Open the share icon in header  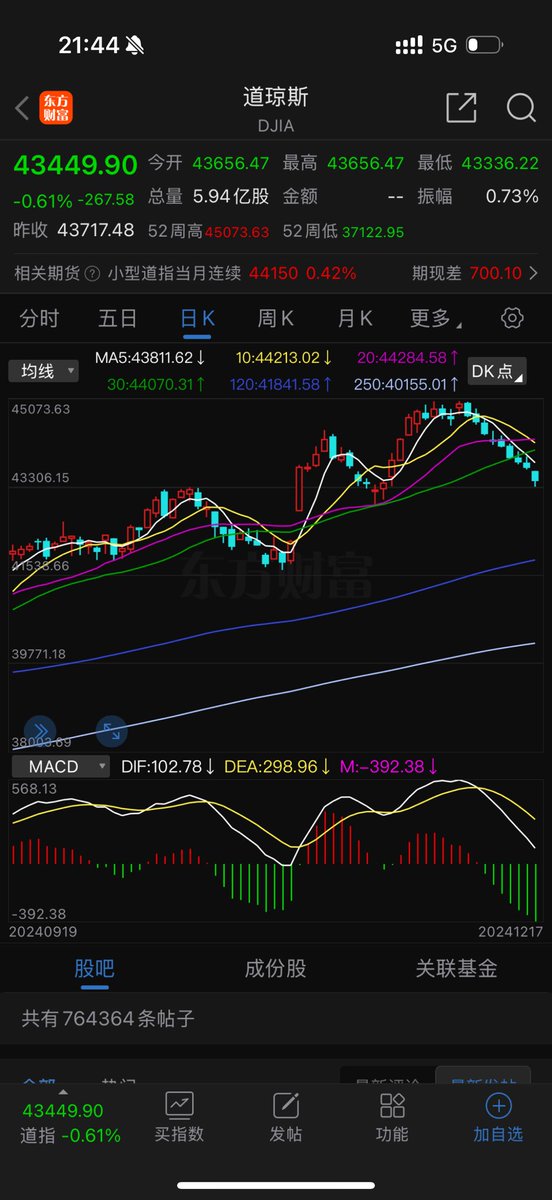tap(461, 108)
